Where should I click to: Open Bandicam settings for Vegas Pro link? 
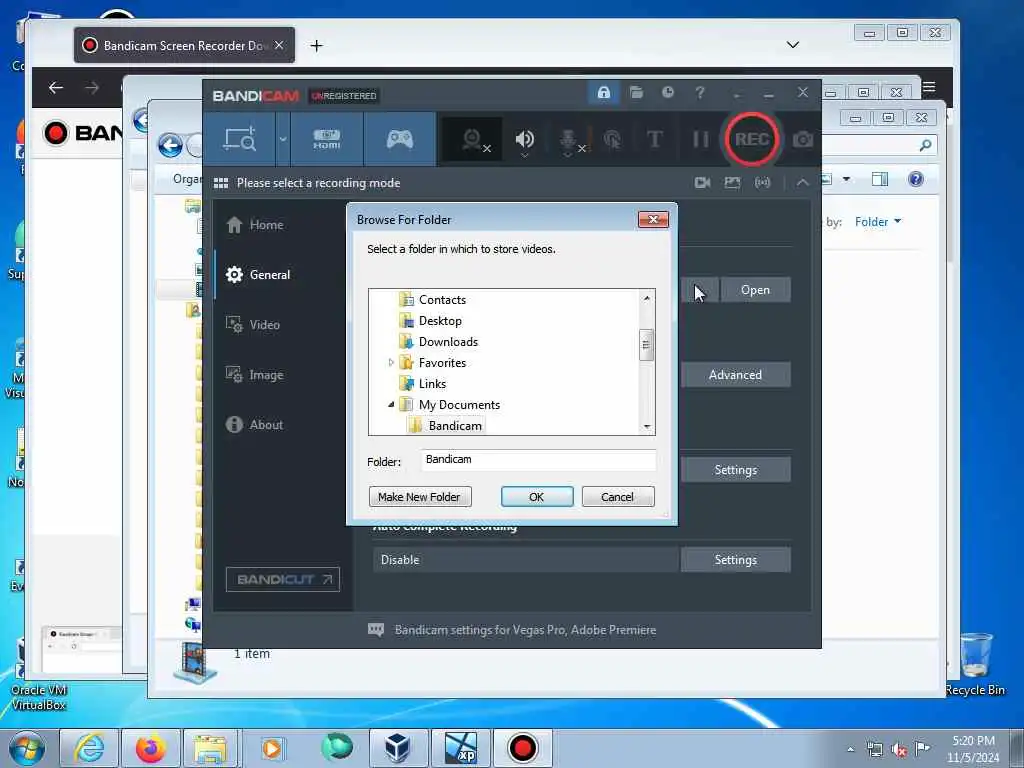525,630
